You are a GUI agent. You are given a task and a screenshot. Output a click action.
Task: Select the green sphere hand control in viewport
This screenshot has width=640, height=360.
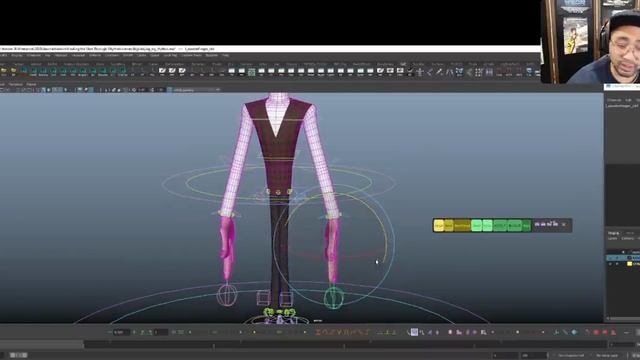coord(334,297)
